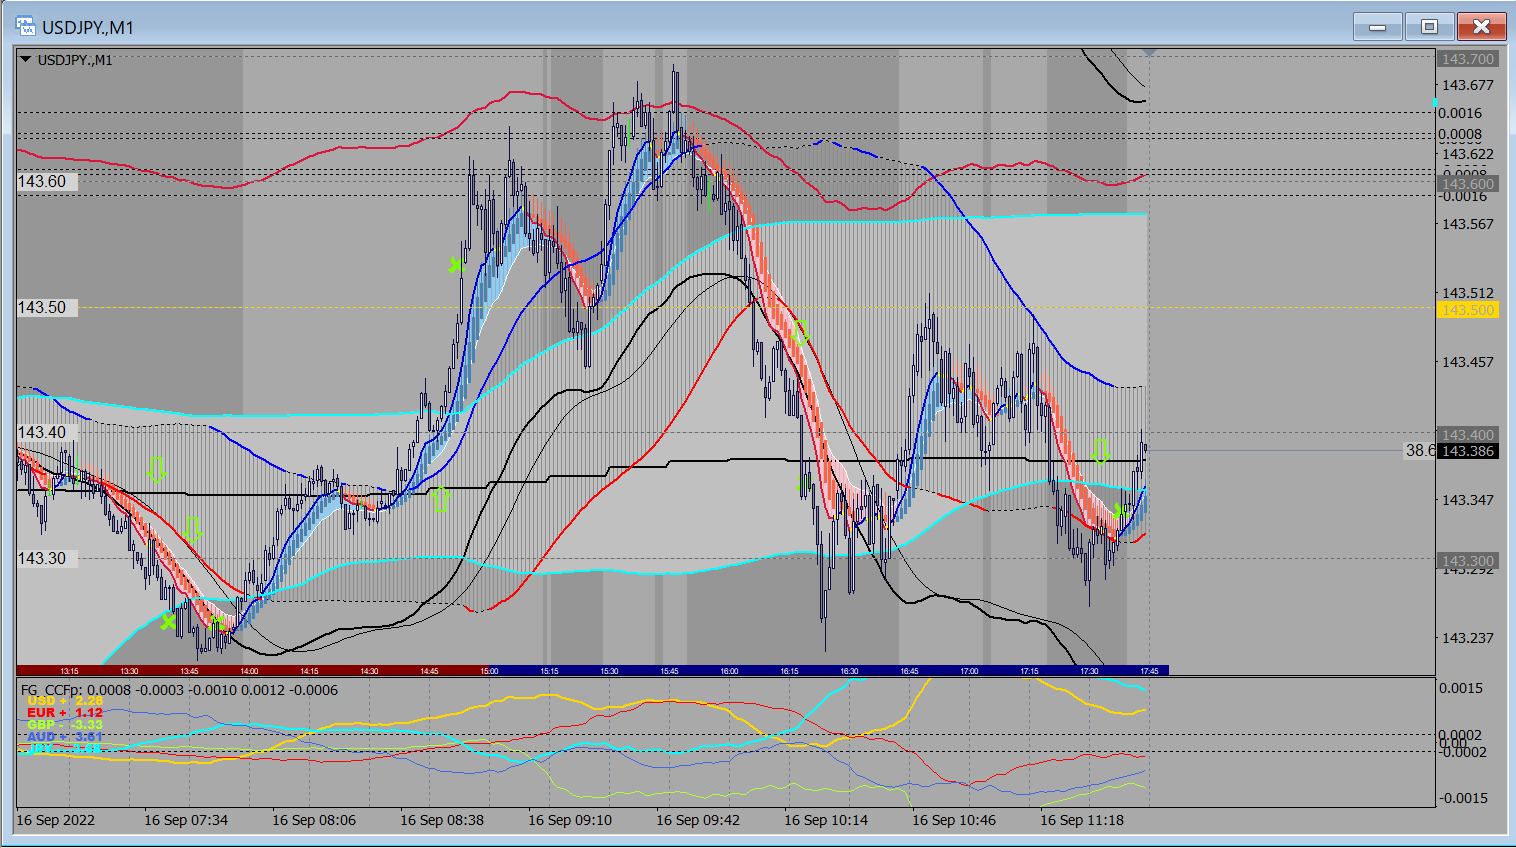Image resolution: width=1516 pixels, height=848 pixels.
Task: Maximize the USDJPY chart window
Action: point(1429,27)
